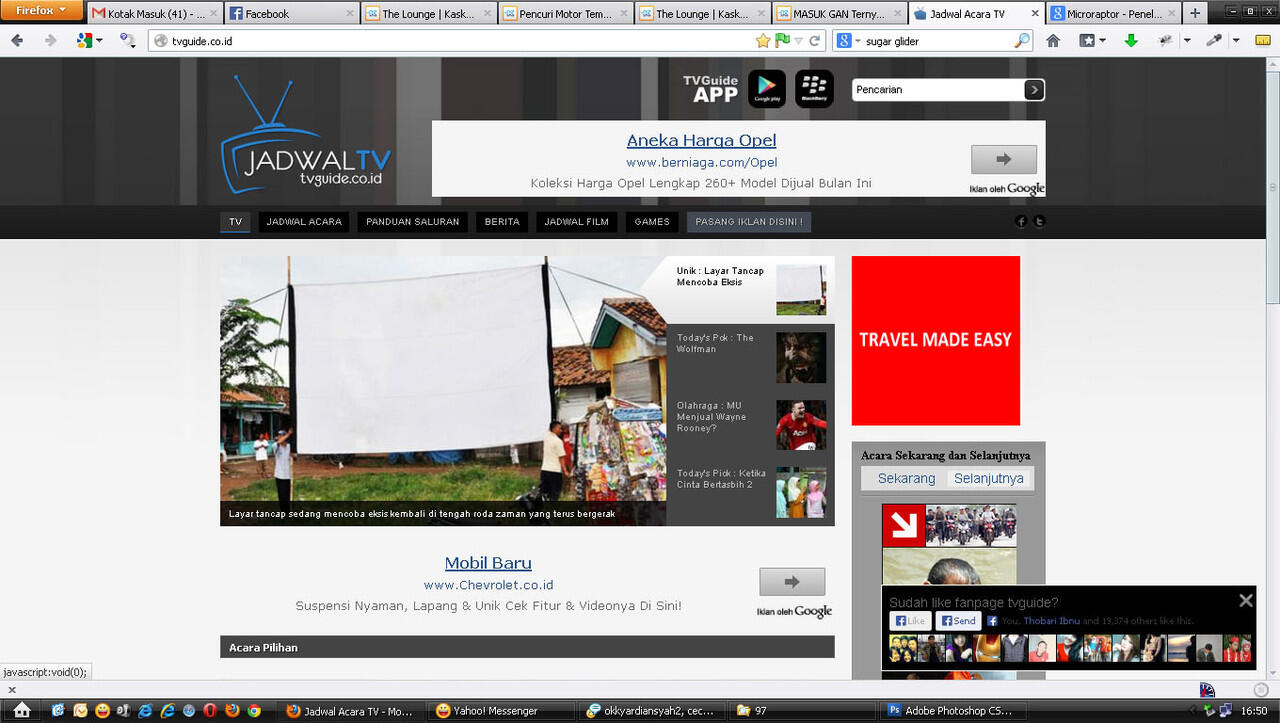Screen dimensions: 1280x723
Task: Open the site's Facebook icon in nav bar
Action: coord(1021,221)
